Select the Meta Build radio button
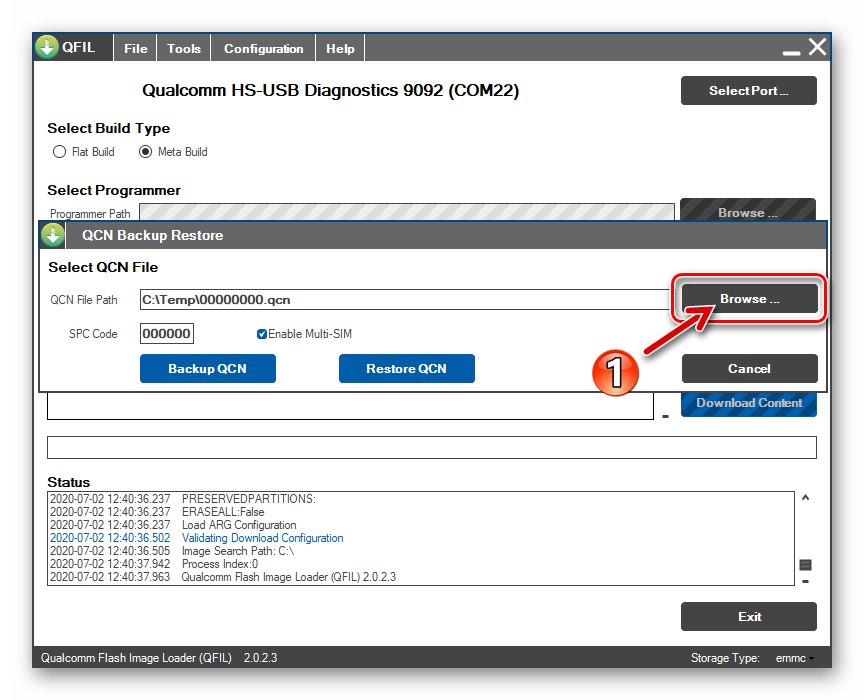864x700 pixels. [x=145, y=152]
